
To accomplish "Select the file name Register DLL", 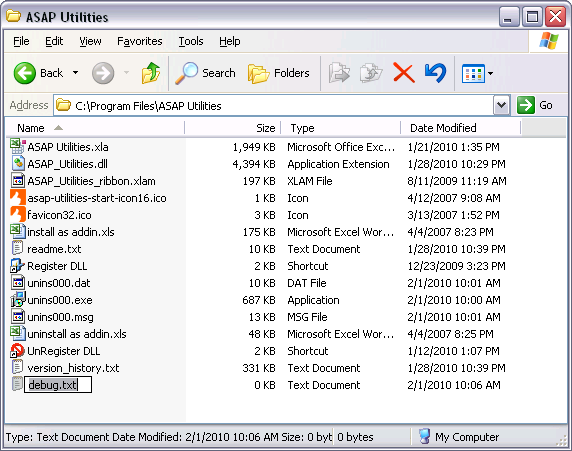I will pos(57,266).
